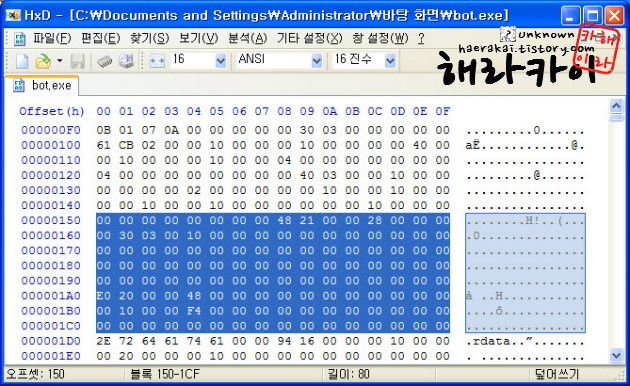Click offset row 00000150
This screenshot has height=386, width=630.
point(51,221)
